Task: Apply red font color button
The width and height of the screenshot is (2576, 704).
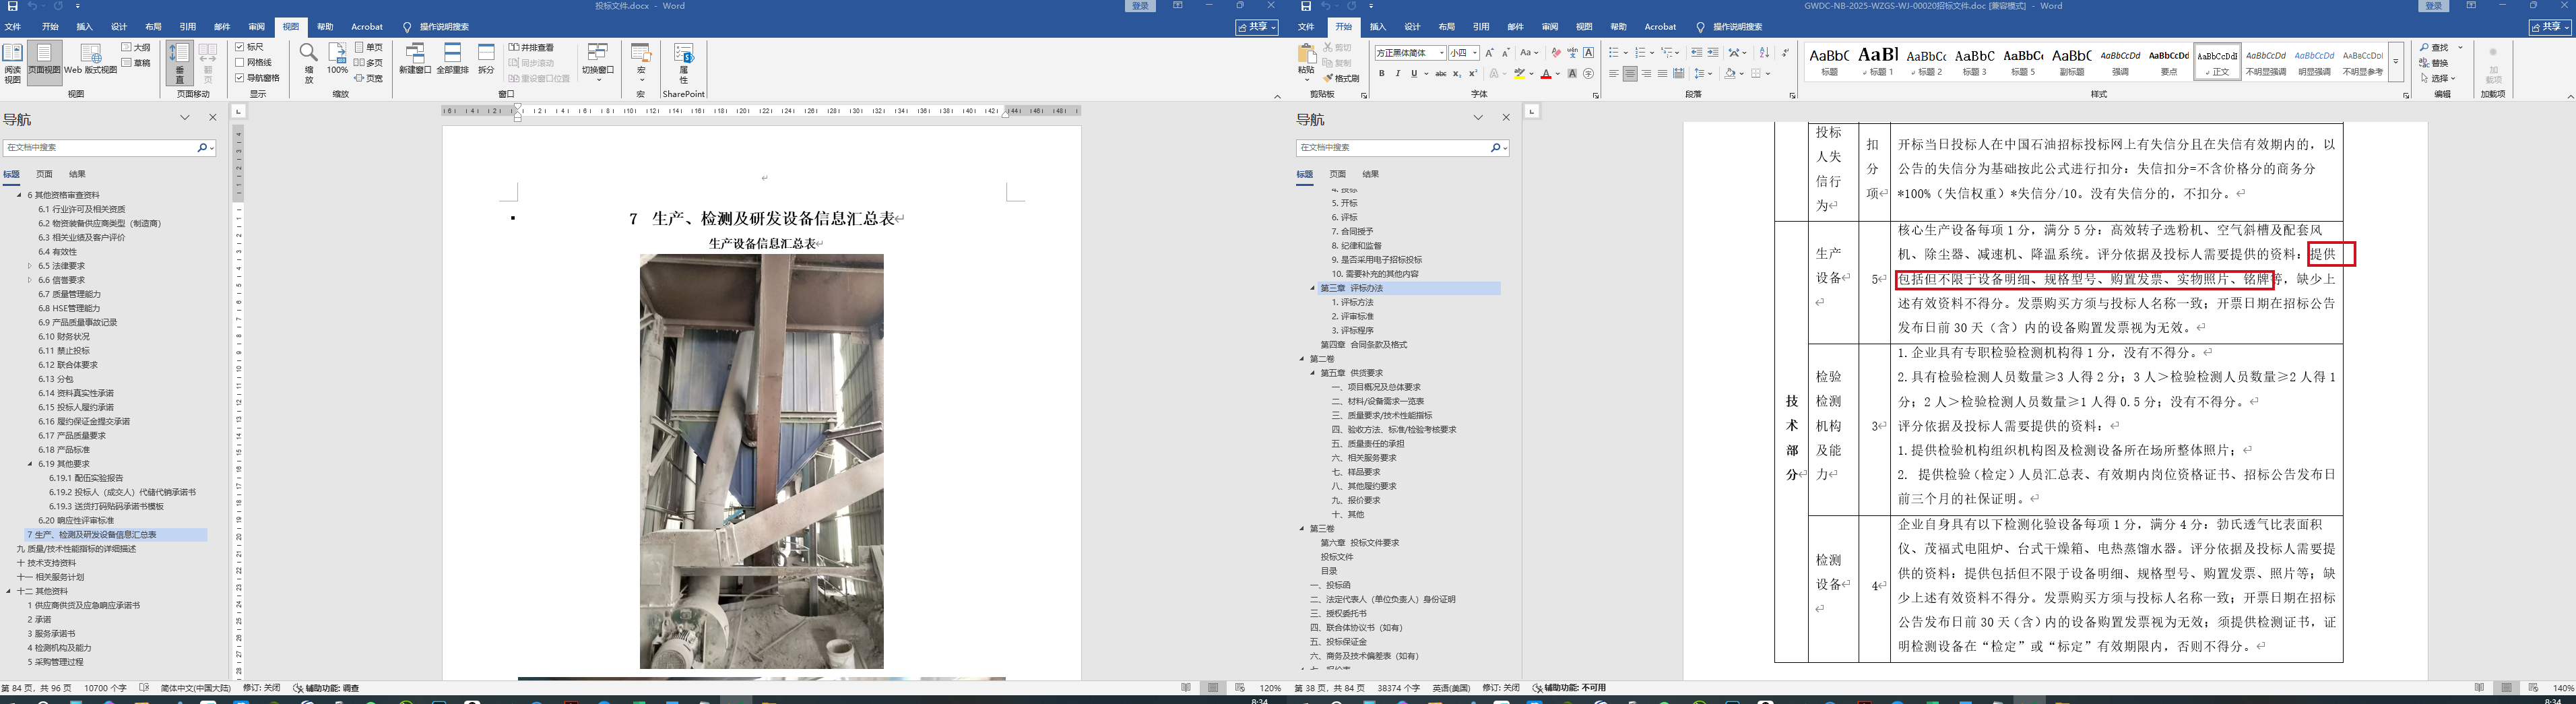Action: (x=1546, y=73)
